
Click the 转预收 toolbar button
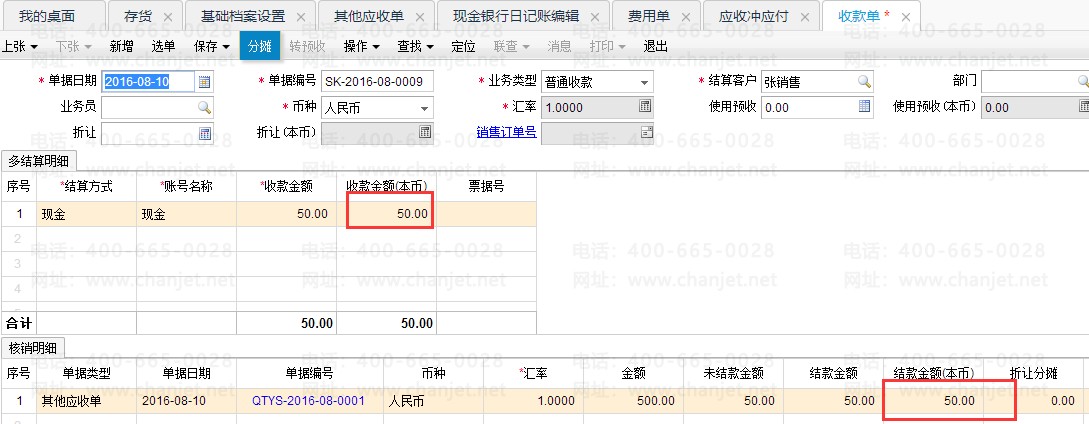click(x=308, y=47)
